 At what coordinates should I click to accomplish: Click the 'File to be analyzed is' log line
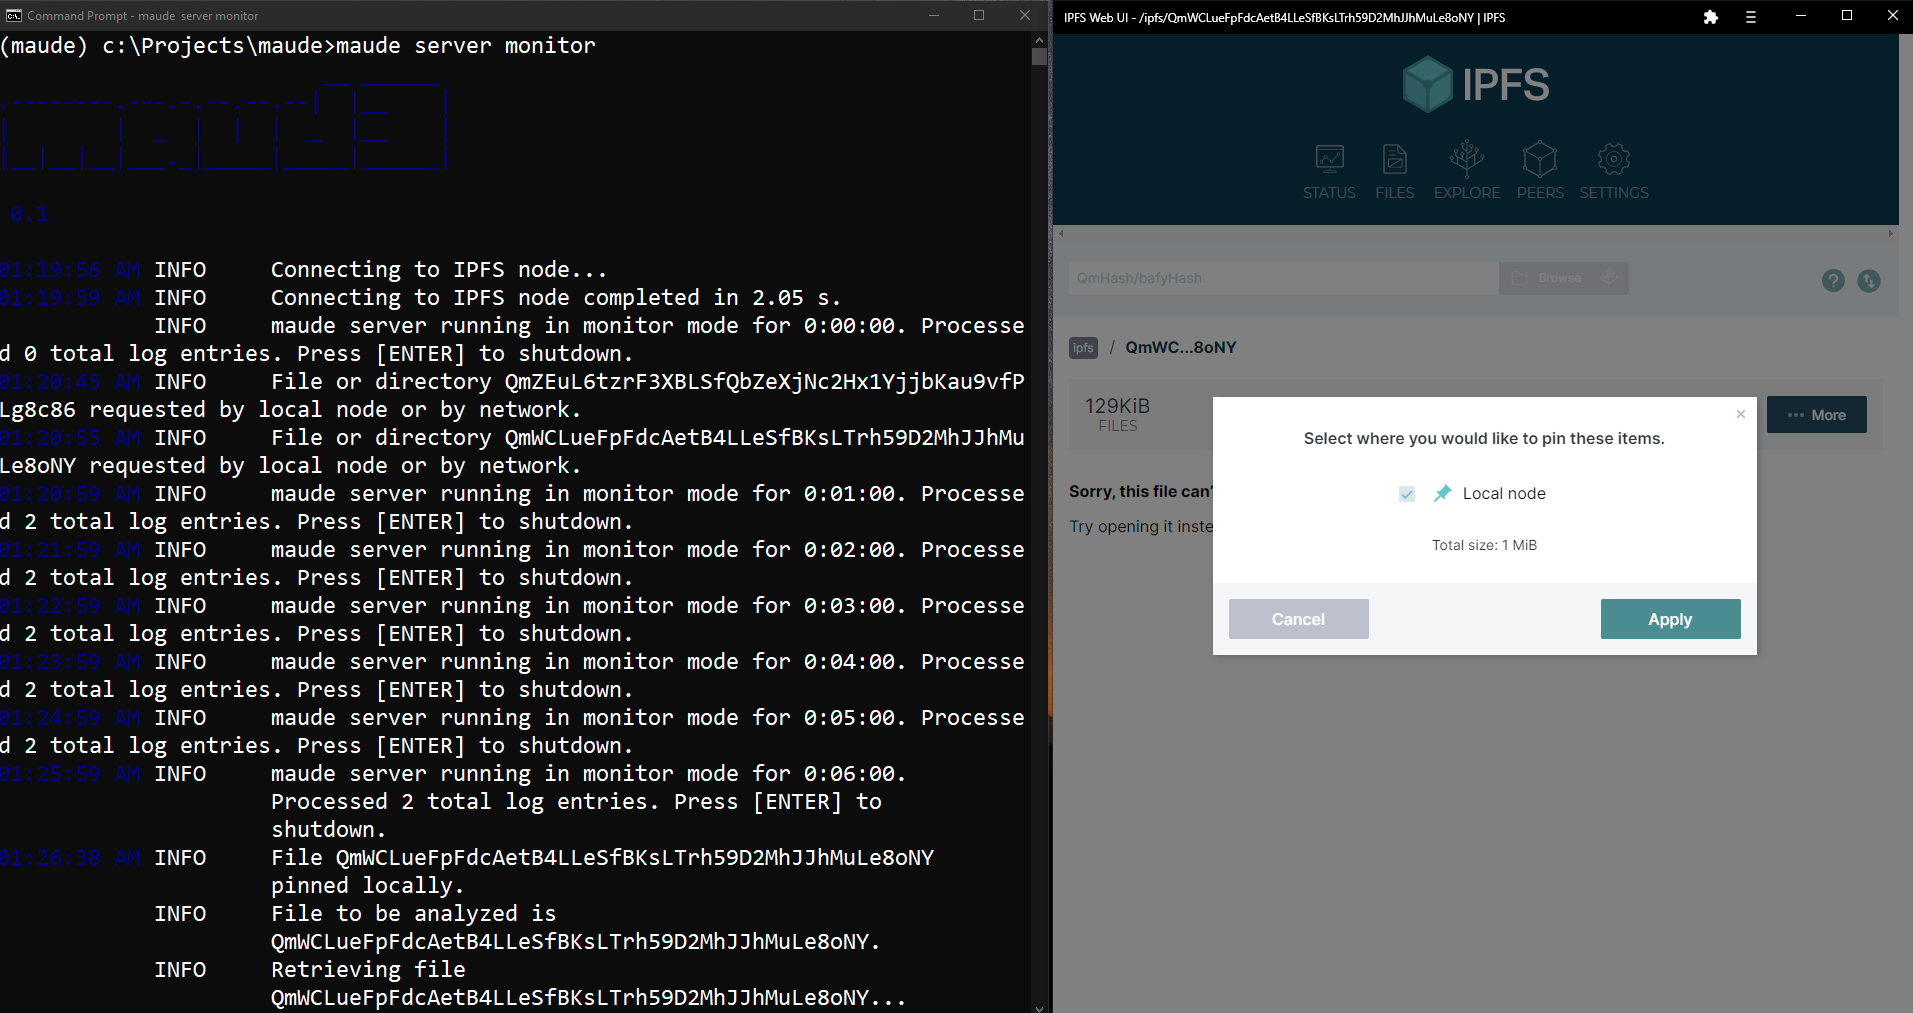pos(413,914)
